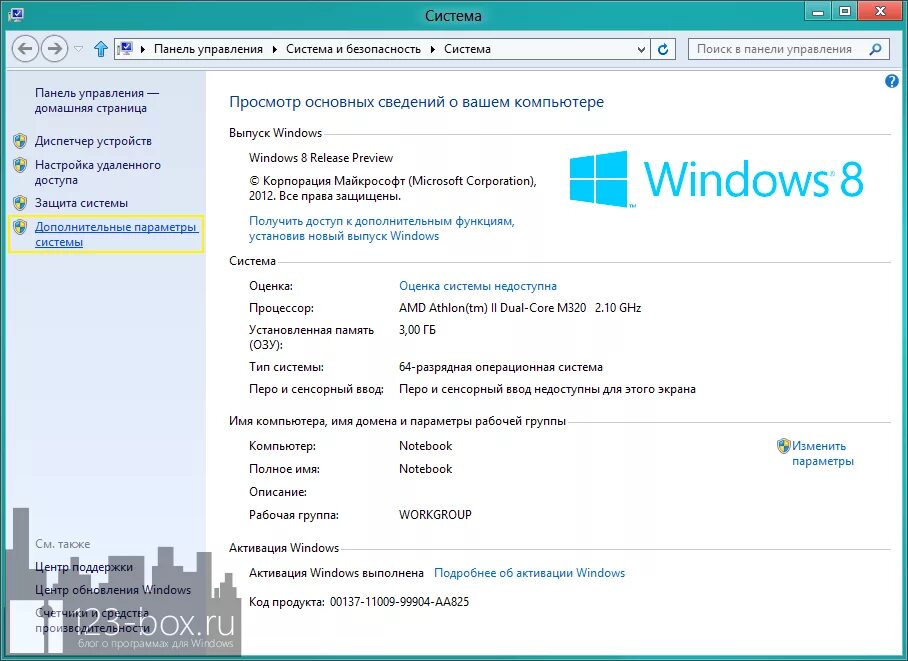Select Система breadcrumb item
Viewport: 908px width, 661px height.
click(x=467, y=49)
